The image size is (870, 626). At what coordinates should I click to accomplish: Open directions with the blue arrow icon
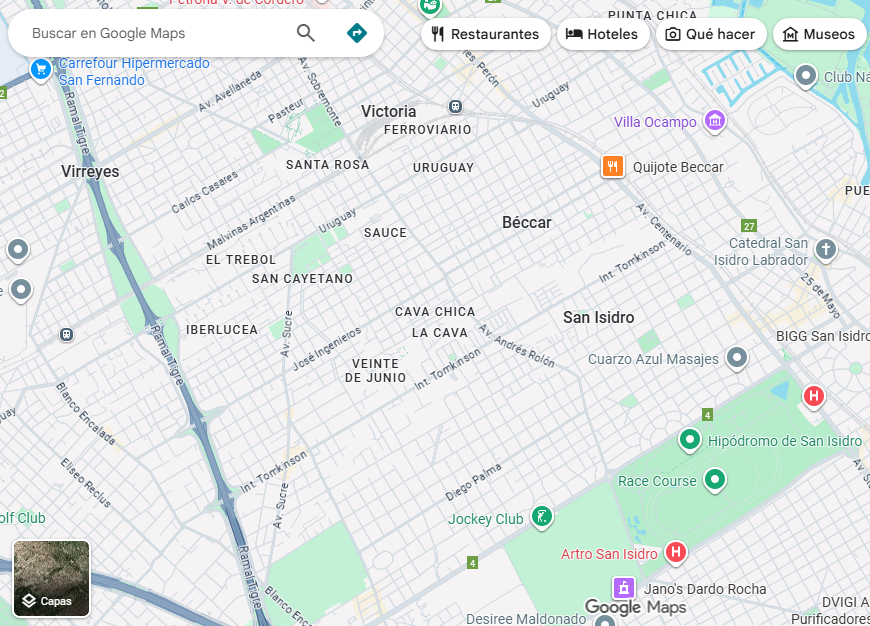coord(356,33)
